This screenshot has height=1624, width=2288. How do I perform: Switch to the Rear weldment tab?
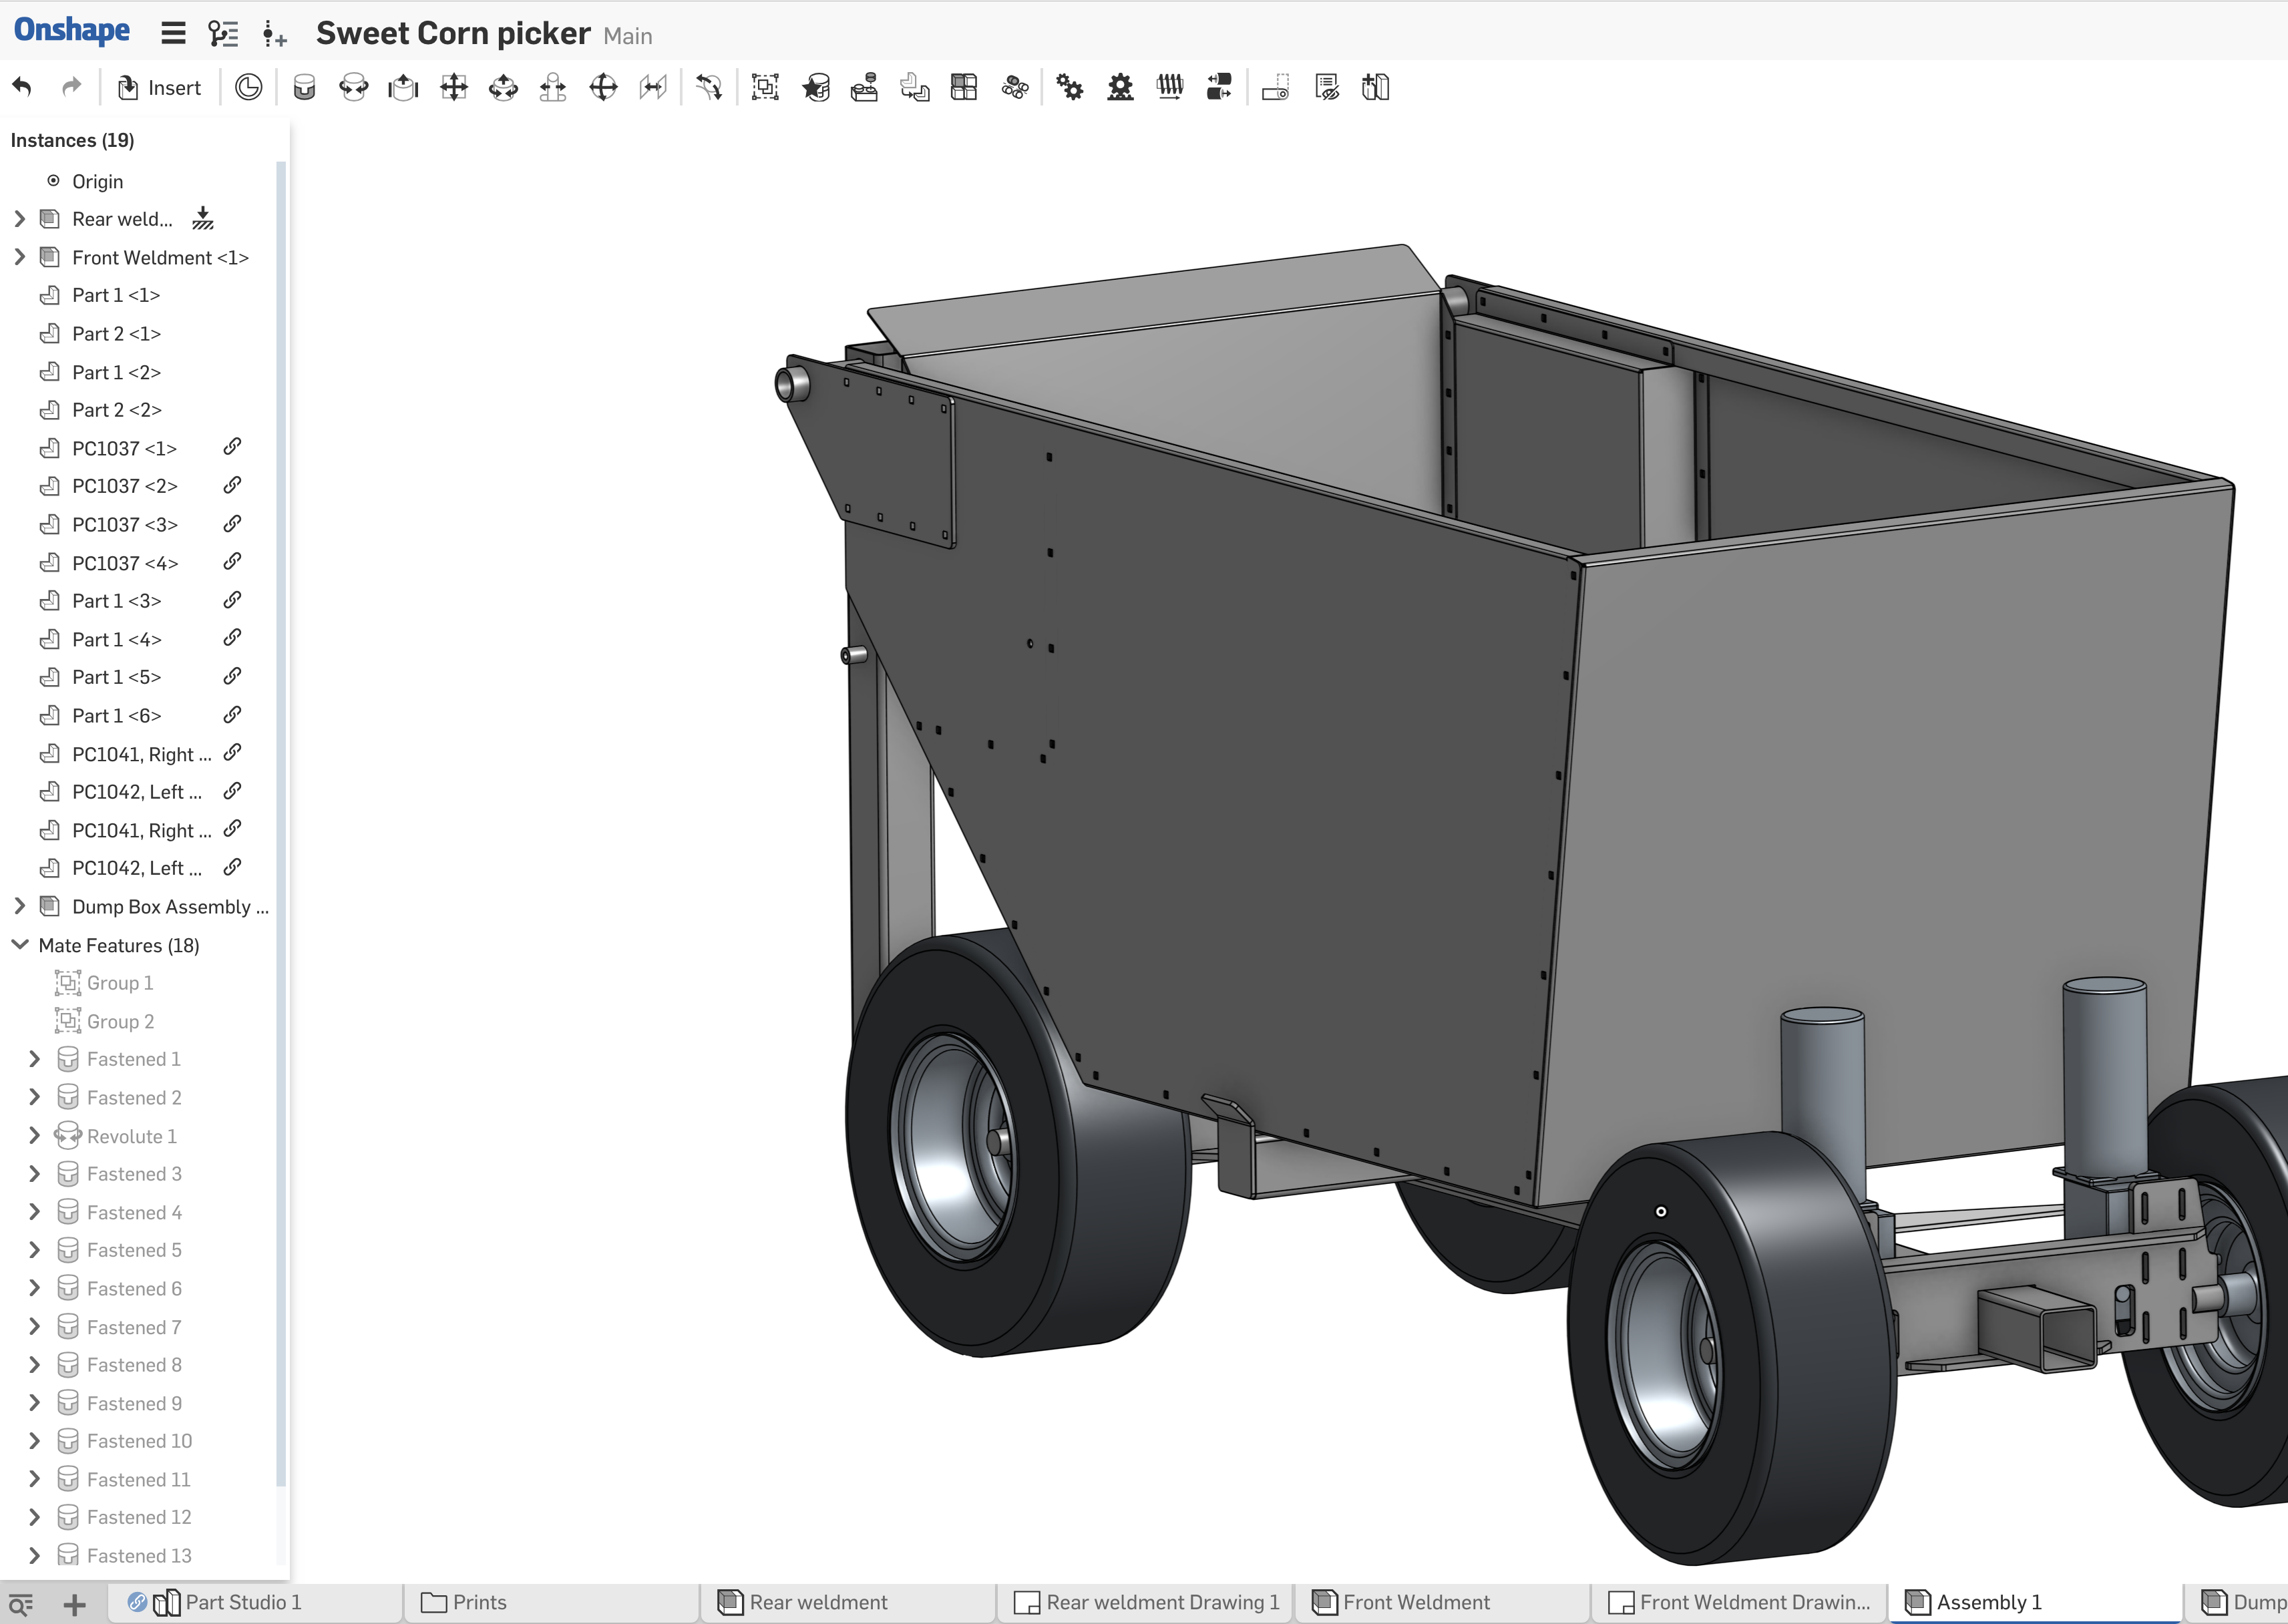(x=817, y=1602)
